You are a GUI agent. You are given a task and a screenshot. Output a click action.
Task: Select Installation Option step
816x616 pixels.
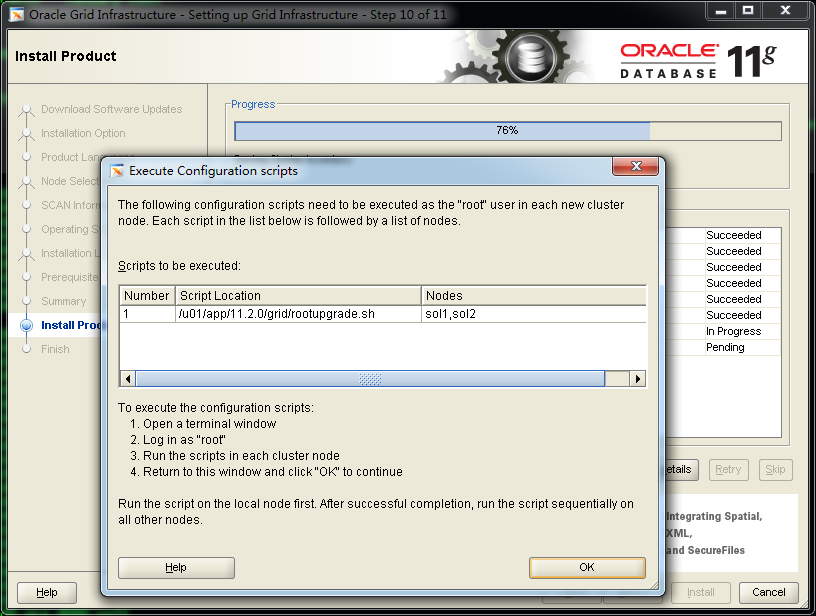pyautogui.click(x=83, y=133)
